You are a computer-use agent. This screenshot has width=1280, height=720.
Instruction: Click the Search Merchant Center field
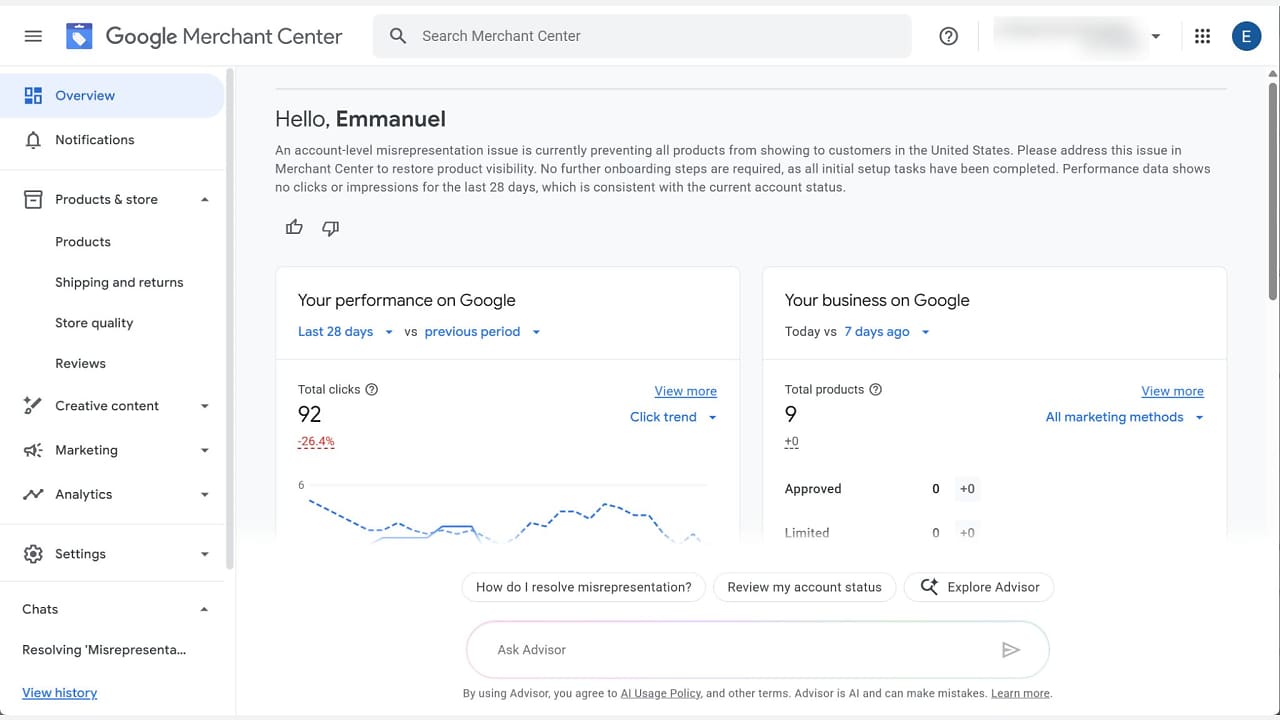[x=642, y=36]
